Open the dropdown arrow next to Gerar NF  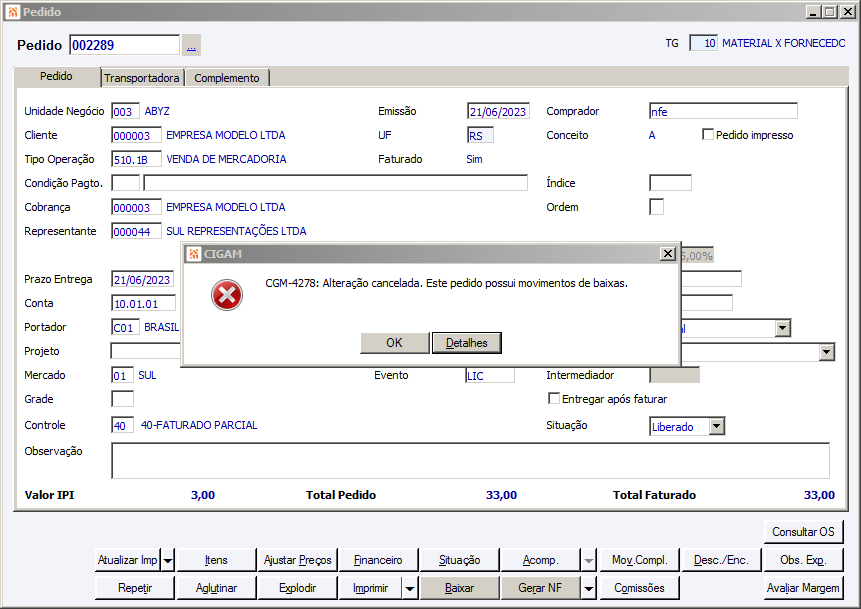pyautogui.click(x=589, y=588)
